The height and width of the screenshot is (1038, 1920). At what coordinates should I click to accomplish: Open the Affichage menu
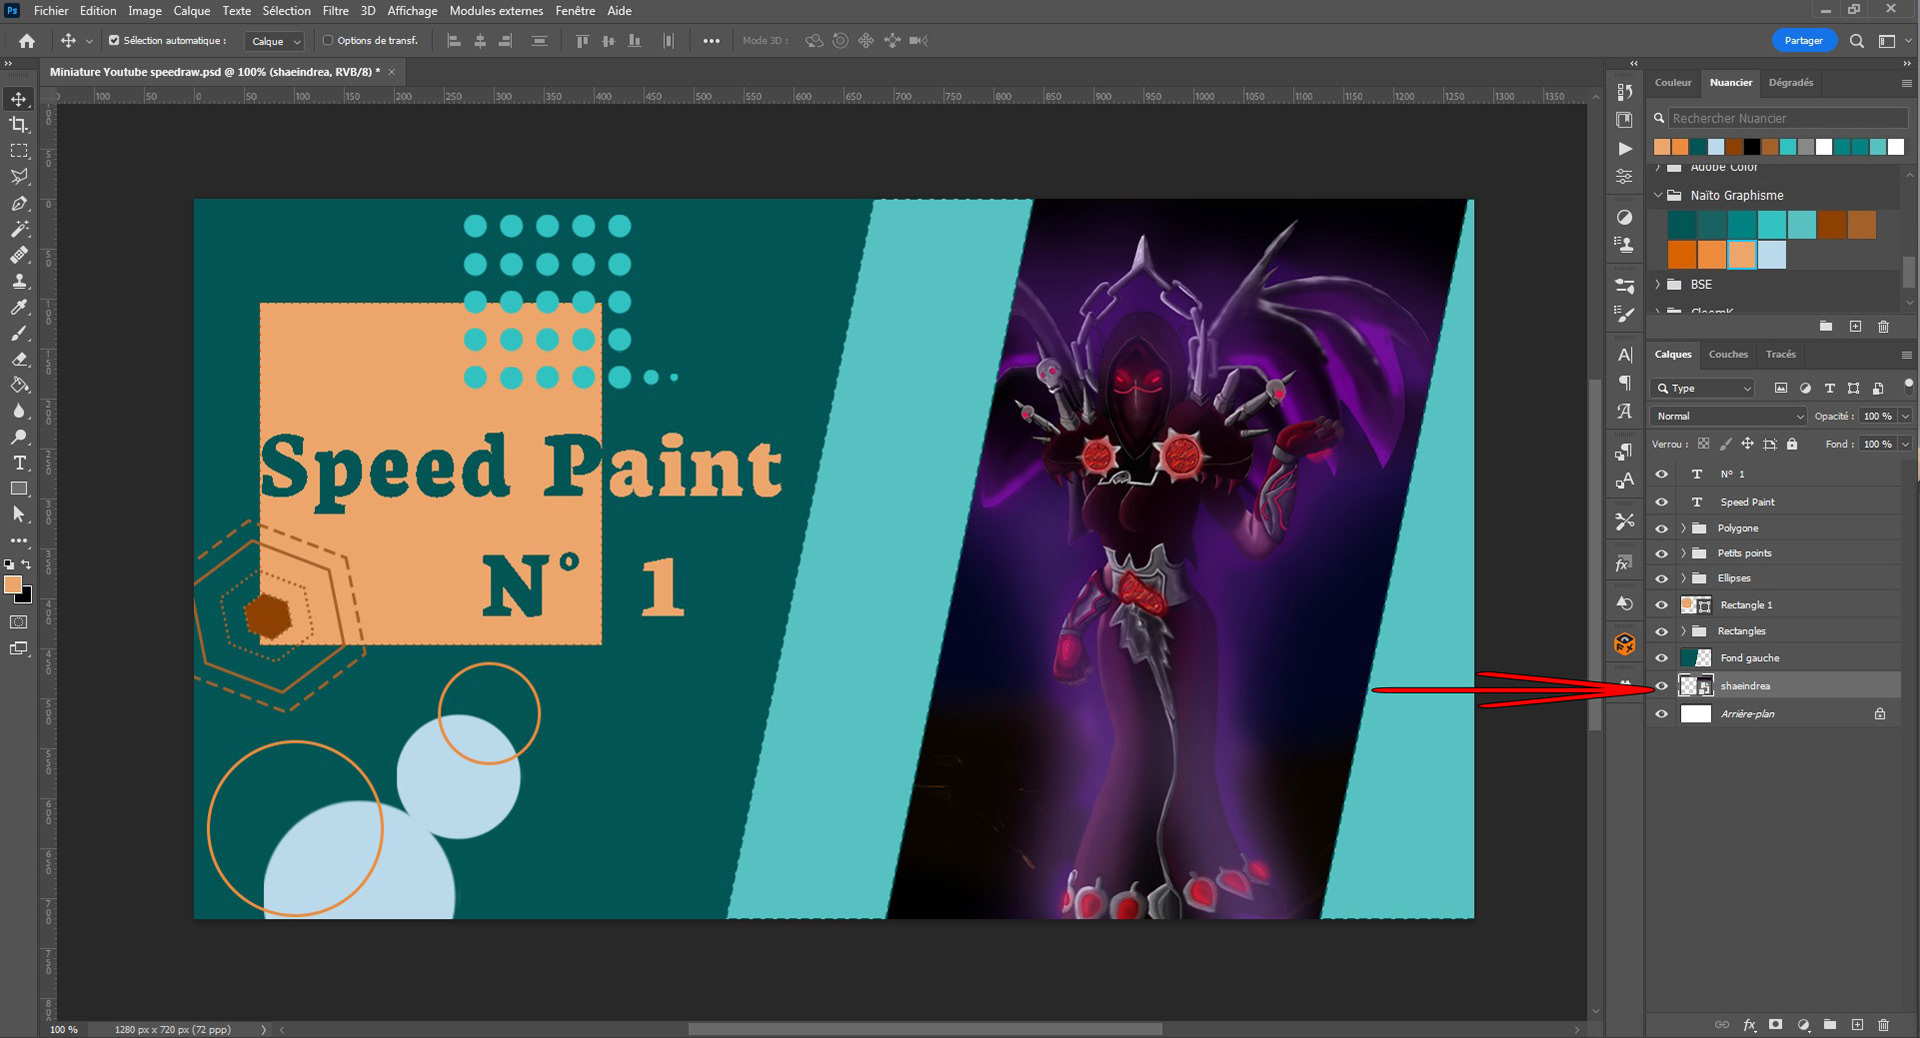(x=413, y=11)
